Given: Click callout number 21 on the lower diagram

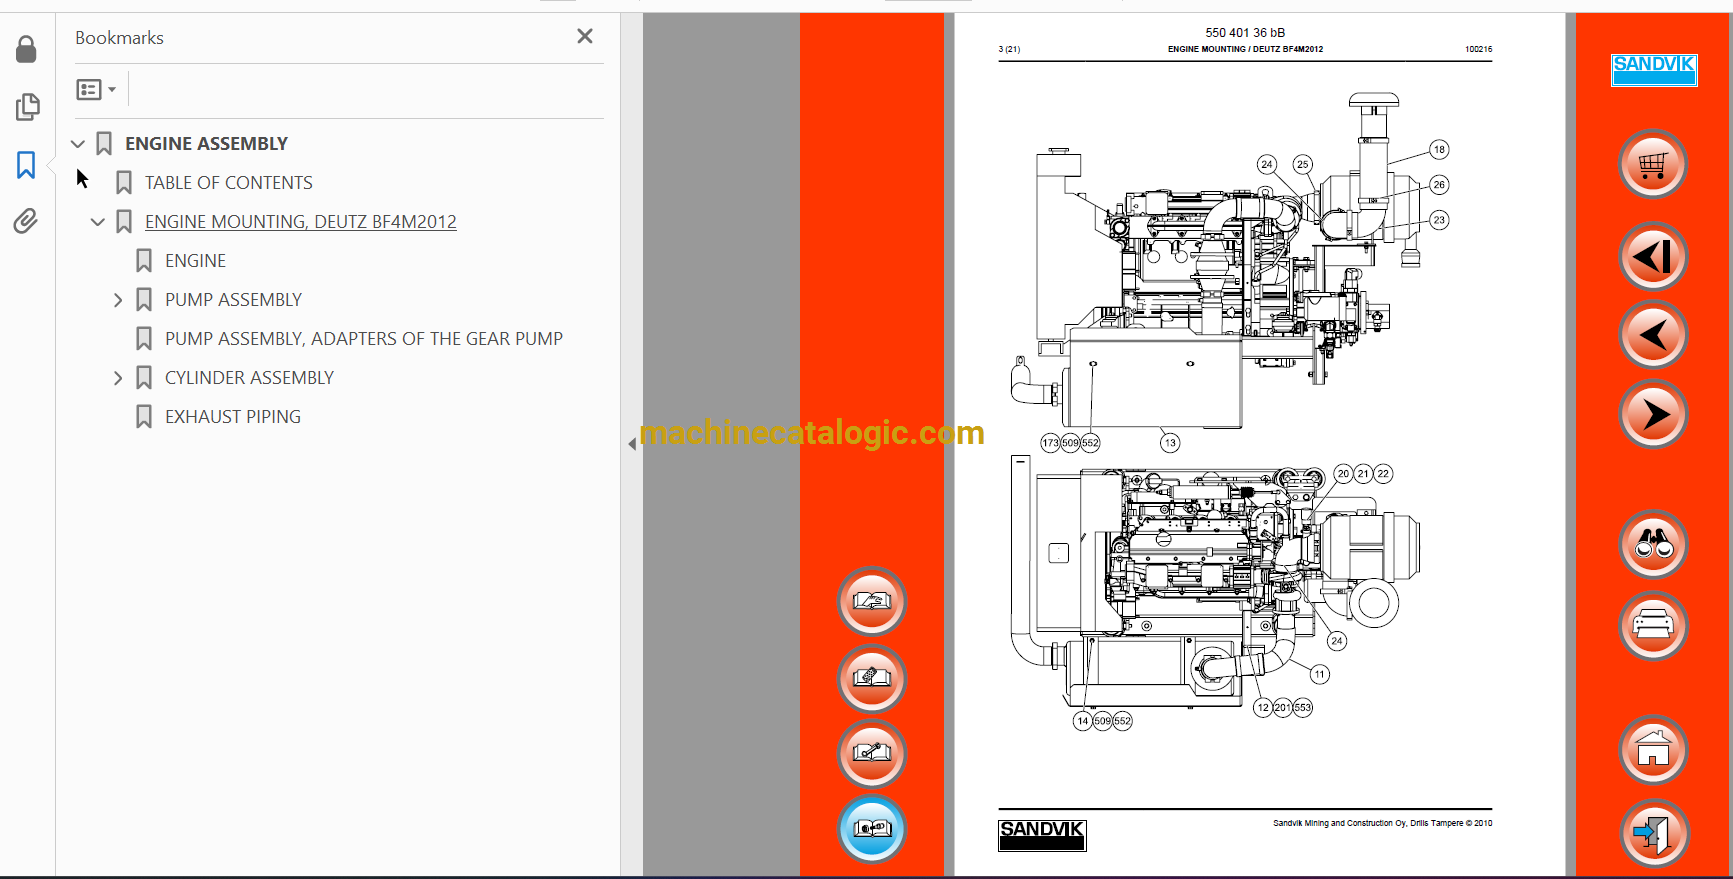Looking at the screenshot, I should [x=1363, y=474].
